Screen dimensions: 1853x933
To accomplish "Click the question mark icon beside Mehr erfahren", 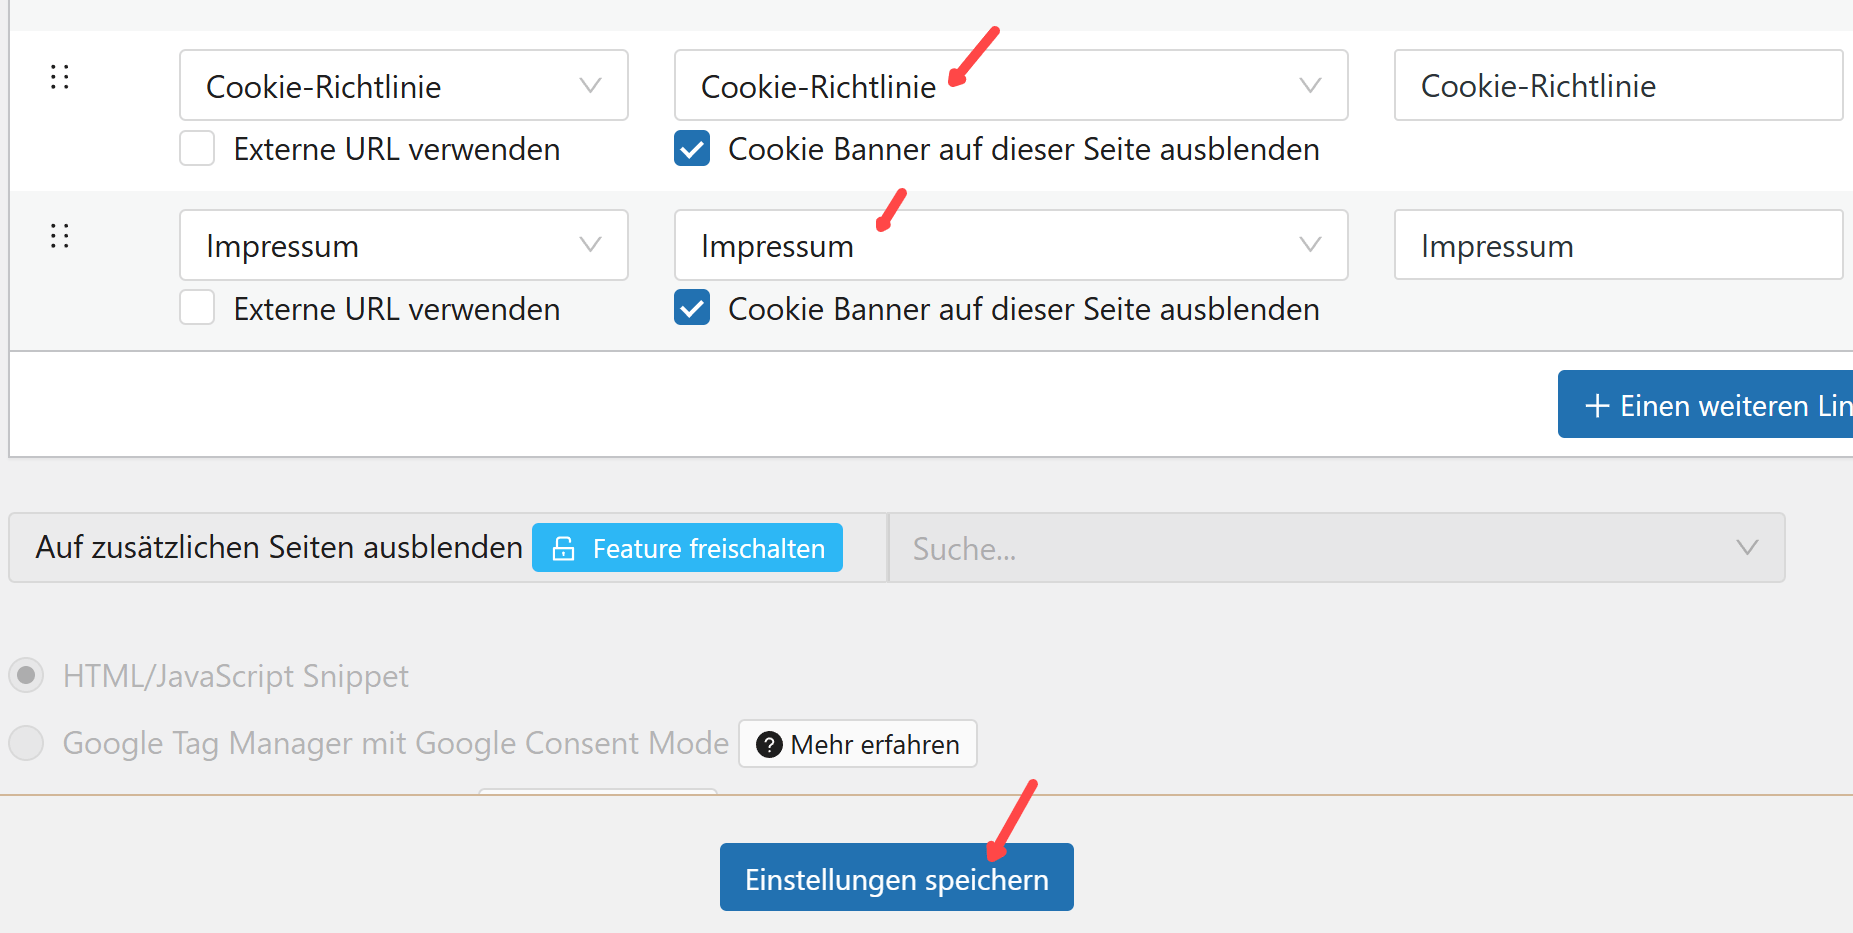I will tap(769, 745).
